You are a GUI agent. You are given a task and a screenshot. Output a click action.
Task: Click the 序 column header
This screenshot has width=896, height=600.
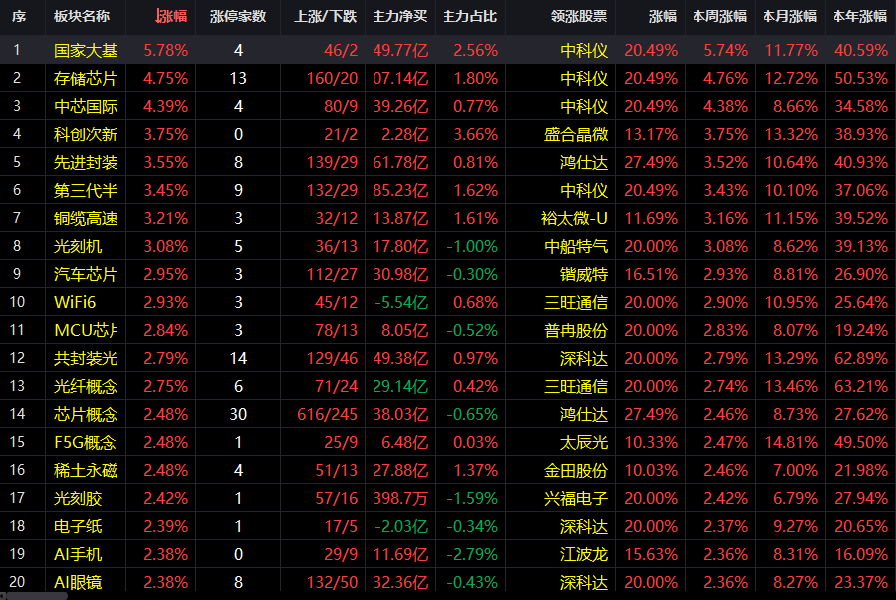(x=19, y=17)
